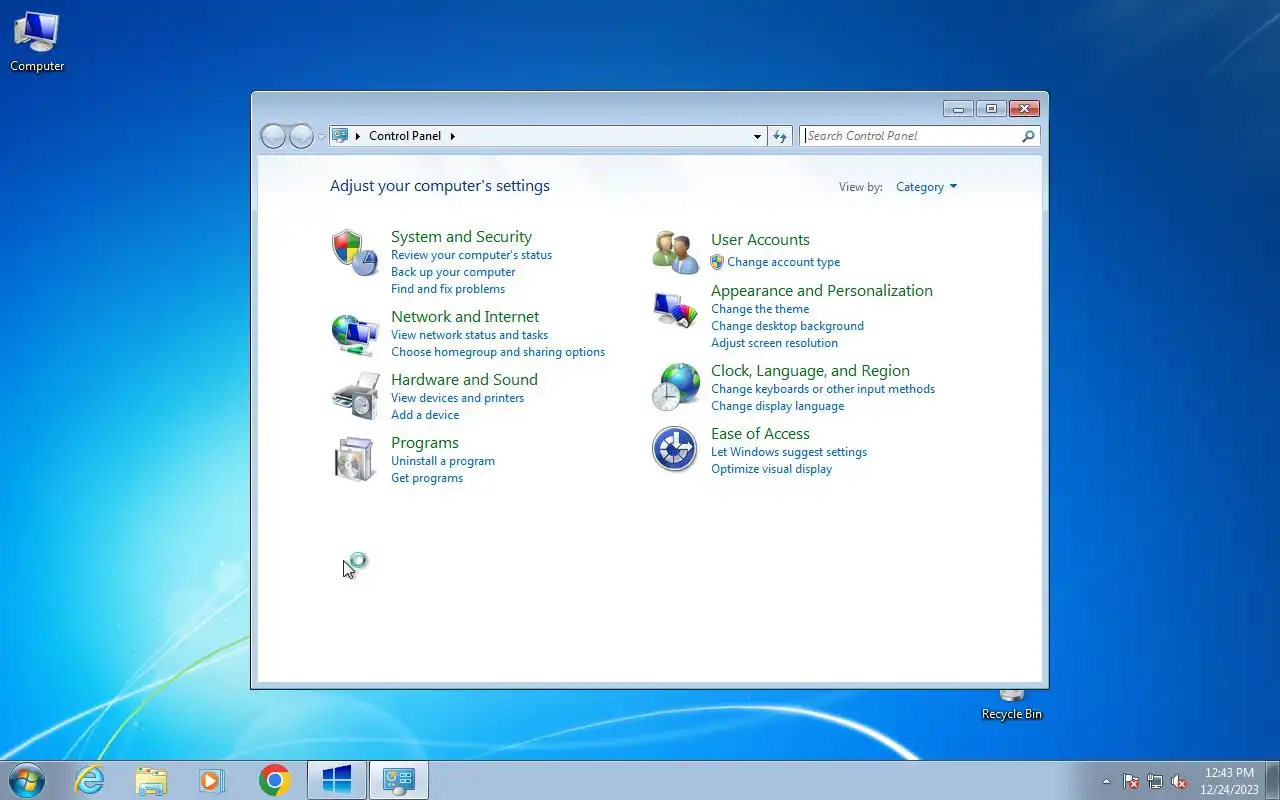Image resolution: width=1280 pixels, height=800 pixels.
Task: Open Appearance and Personalization heading
Action: pos(822,291)
